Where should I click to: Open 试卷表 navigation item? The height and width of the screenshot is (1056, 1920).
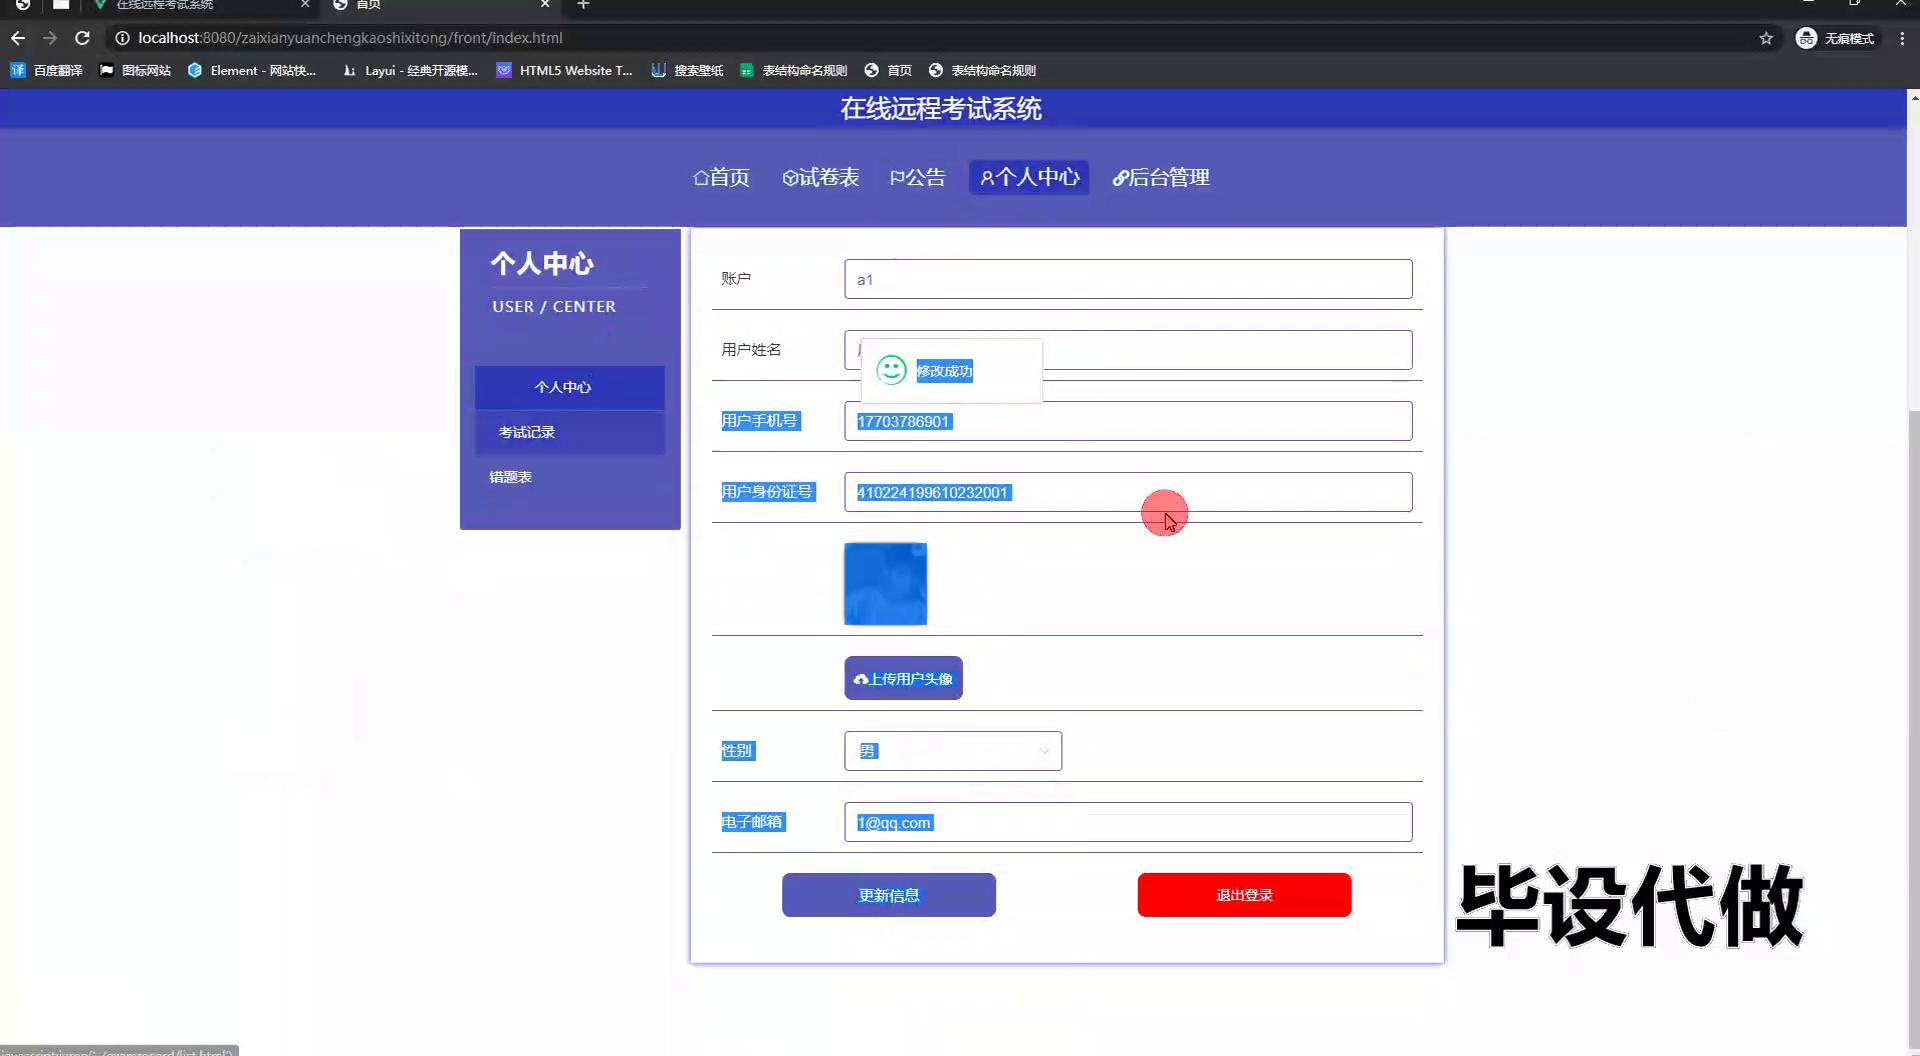[x=820, y=177]
